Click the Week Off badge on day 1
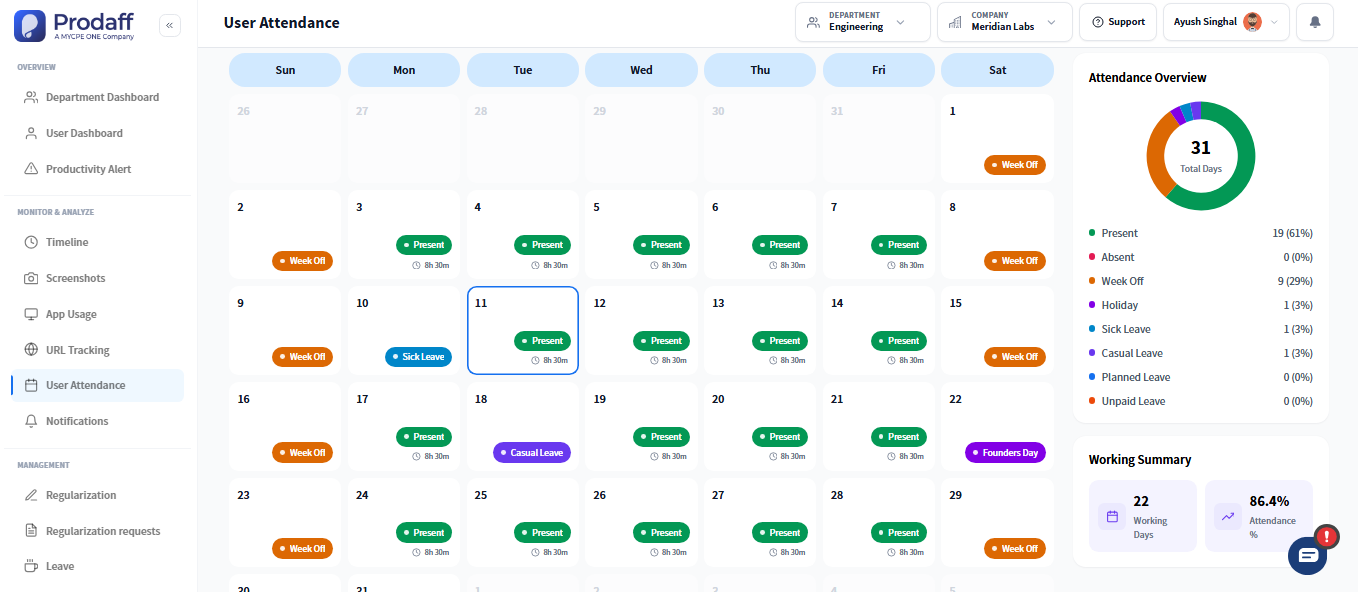Viewport: 1358px width, 592px height. [x=1015, y=165]
